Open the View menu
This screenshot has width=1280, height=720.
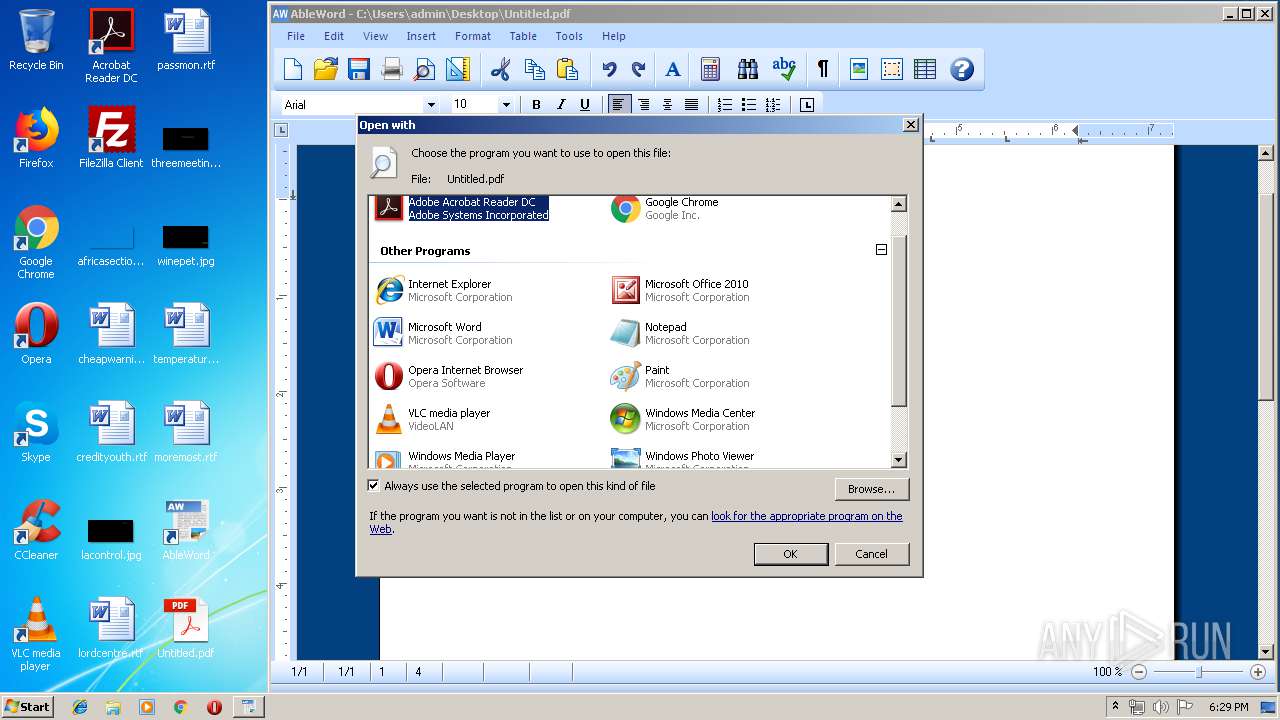[376, 36]
